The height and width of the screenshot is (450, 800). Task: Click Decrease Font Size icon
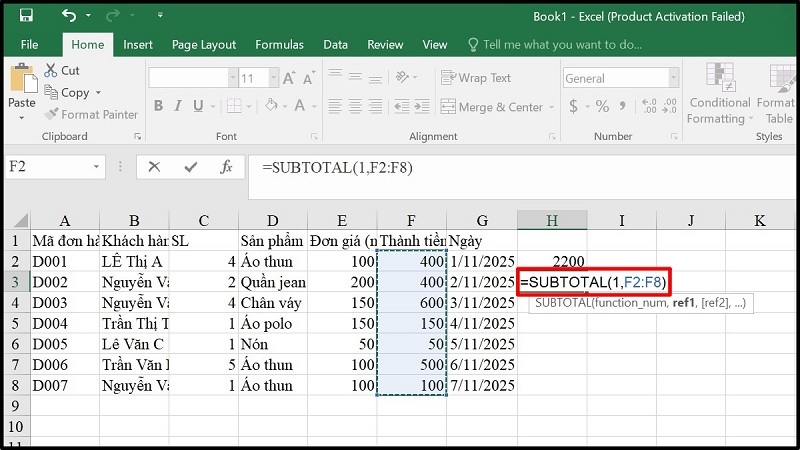(x=309, y=78)
